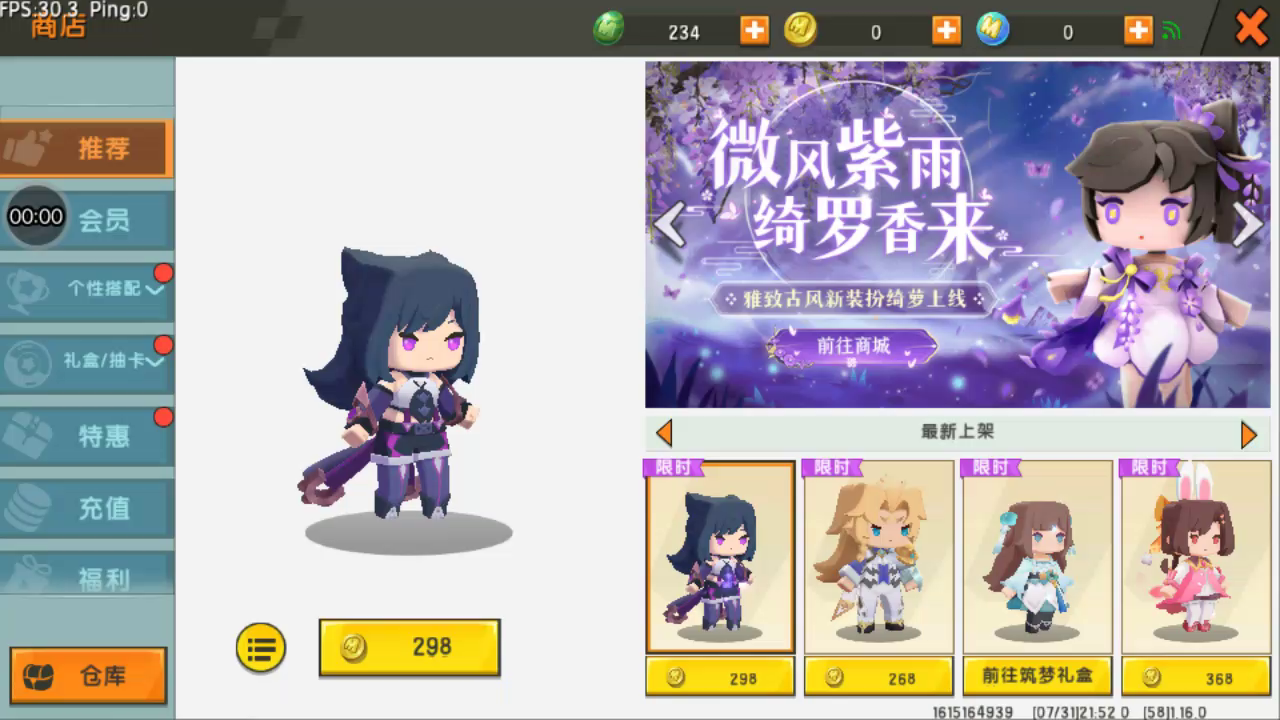1280x720 pixels.
Task: Buy the outfit with the 298 price button
Action: coord(410,647)
